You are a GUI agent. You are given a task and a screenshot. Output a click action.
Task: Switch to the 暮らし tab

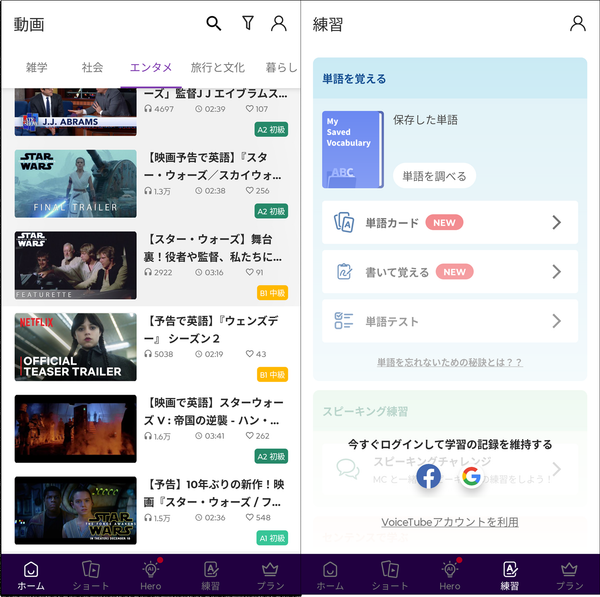pyautogui.click(x=282, y=67)
